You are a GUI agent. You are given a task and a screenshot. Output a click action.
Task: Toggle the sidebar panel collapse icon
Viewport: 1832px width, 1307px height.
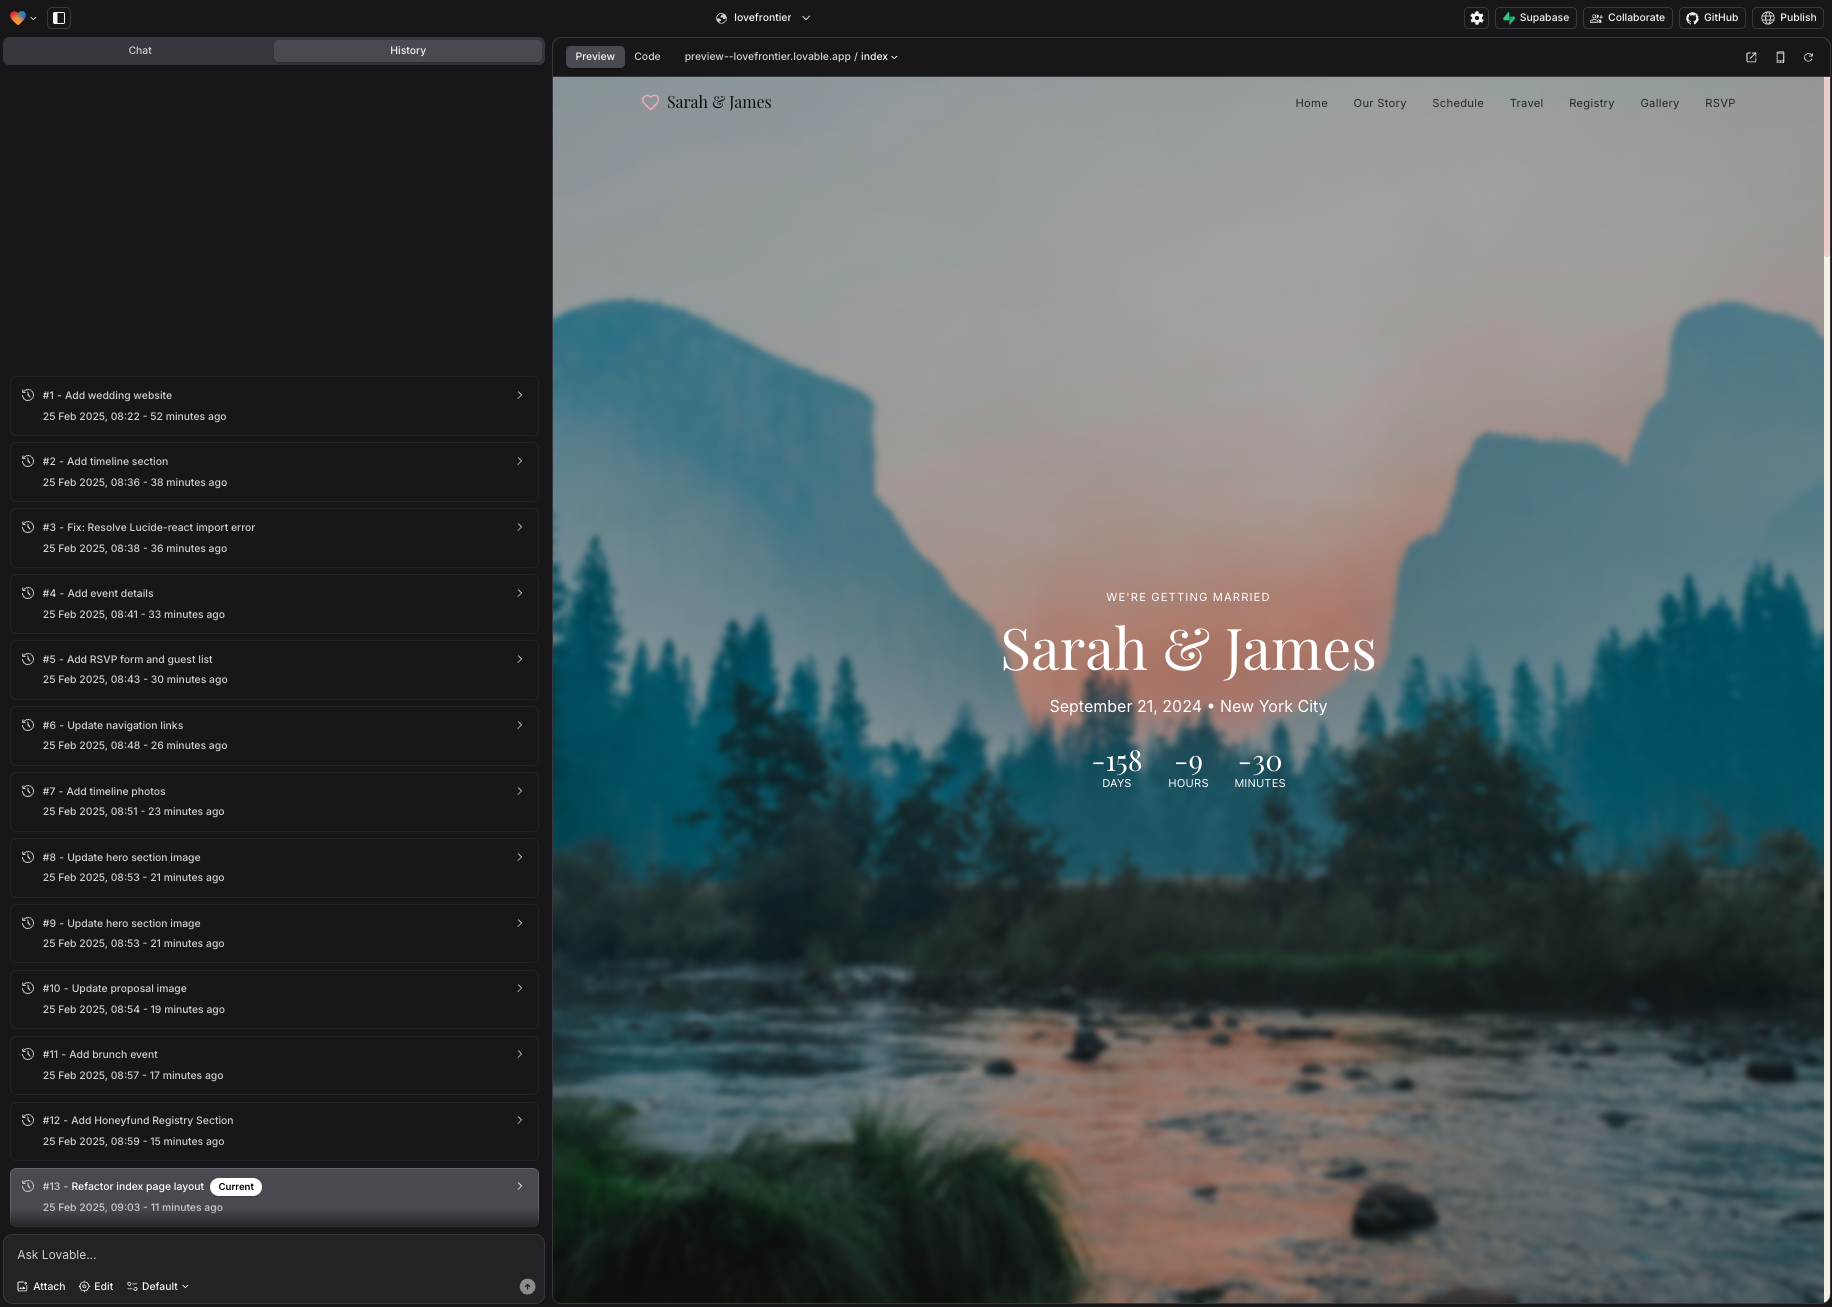click(x=59, y=18)
